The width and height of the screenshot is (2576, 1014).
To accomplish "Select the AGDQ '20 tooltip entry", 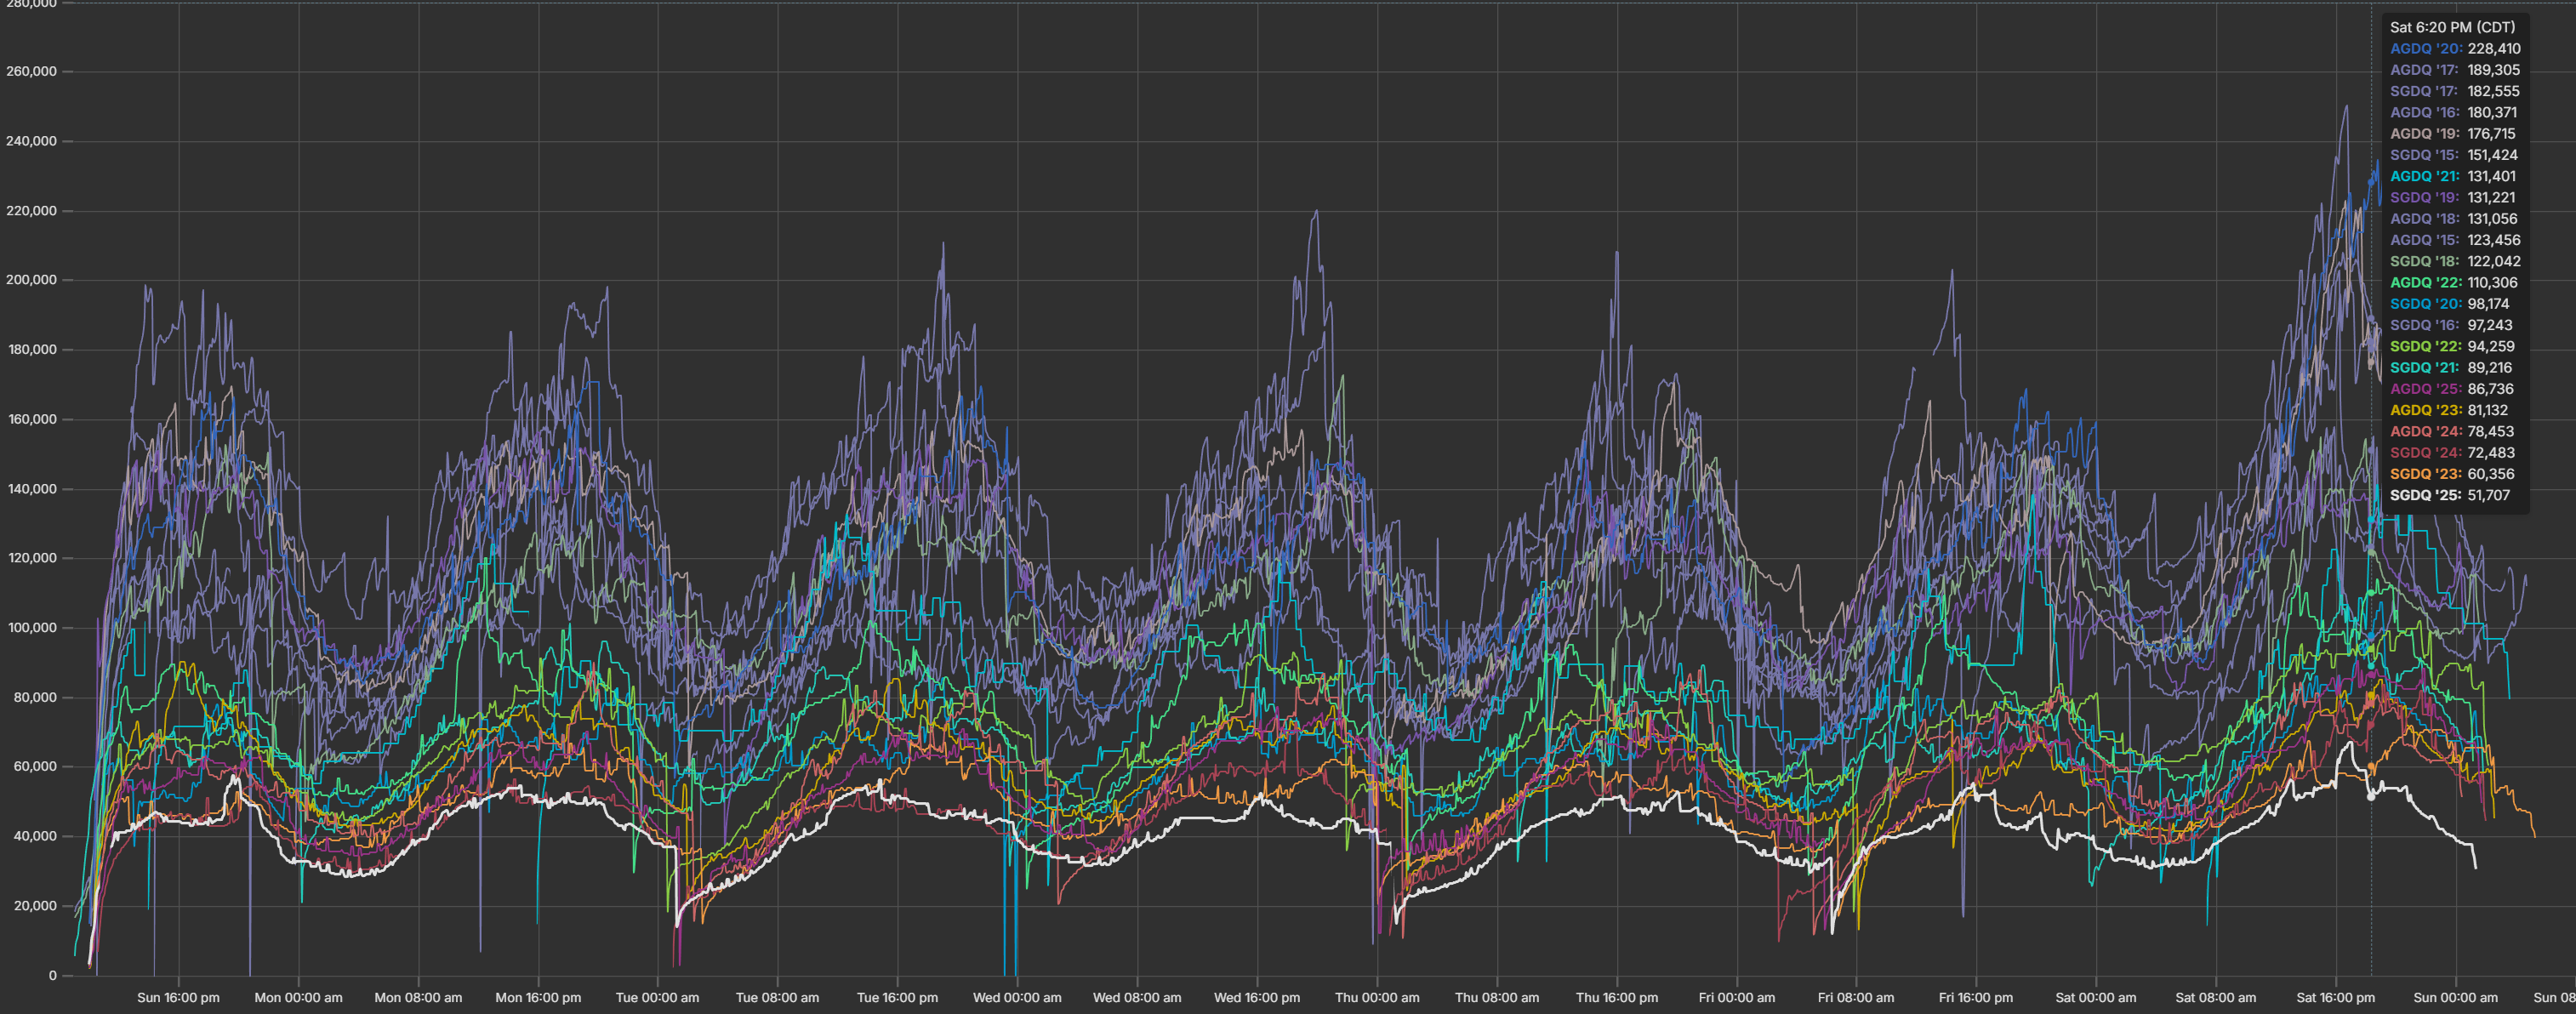I will (x=2455, y=49).
